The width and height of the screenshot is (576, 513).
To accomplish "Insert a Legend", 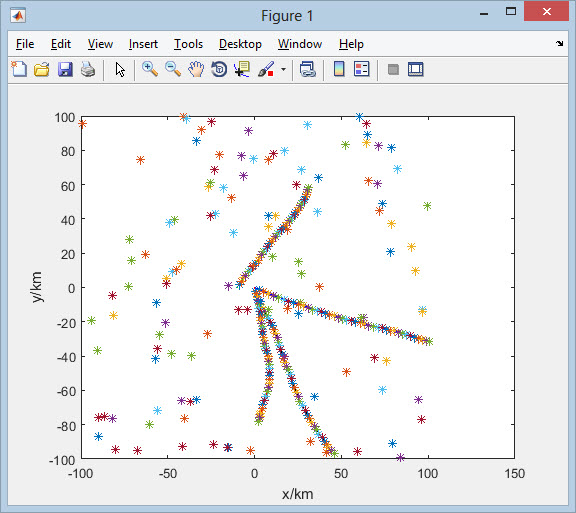I will 361,69.
